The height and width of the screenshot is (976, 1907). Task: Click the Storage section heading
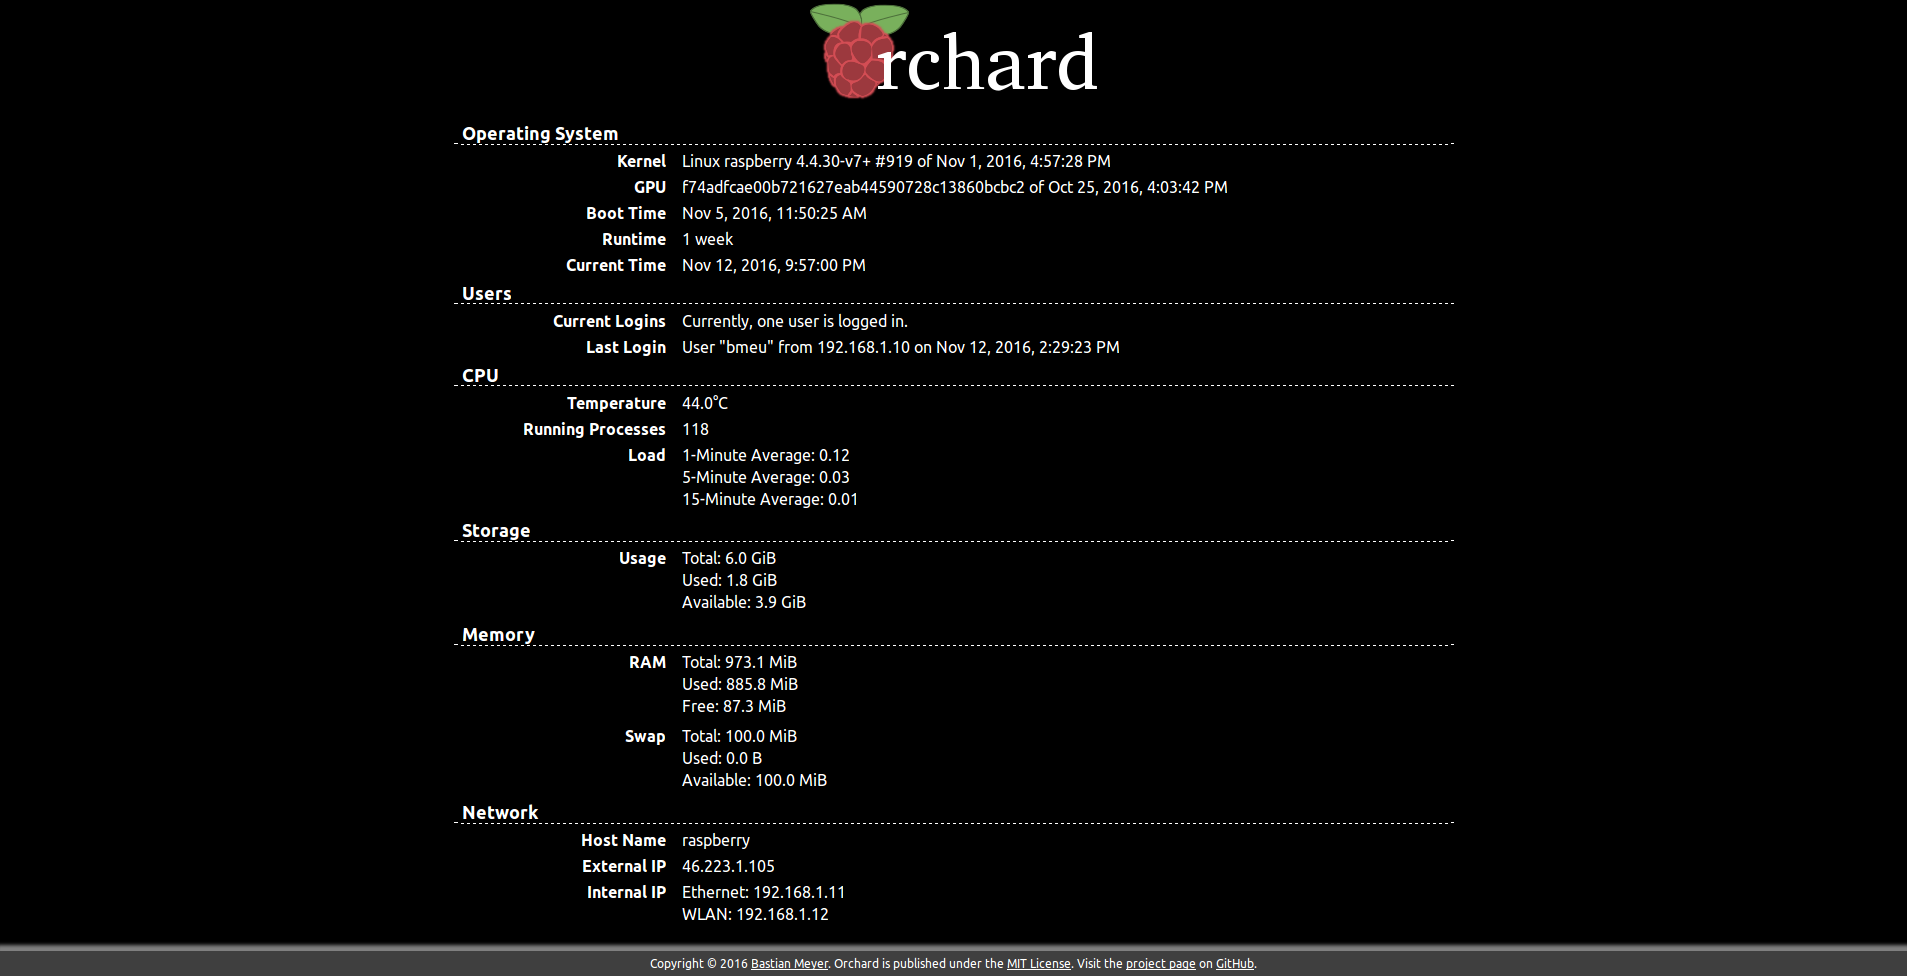coord(496,531)
